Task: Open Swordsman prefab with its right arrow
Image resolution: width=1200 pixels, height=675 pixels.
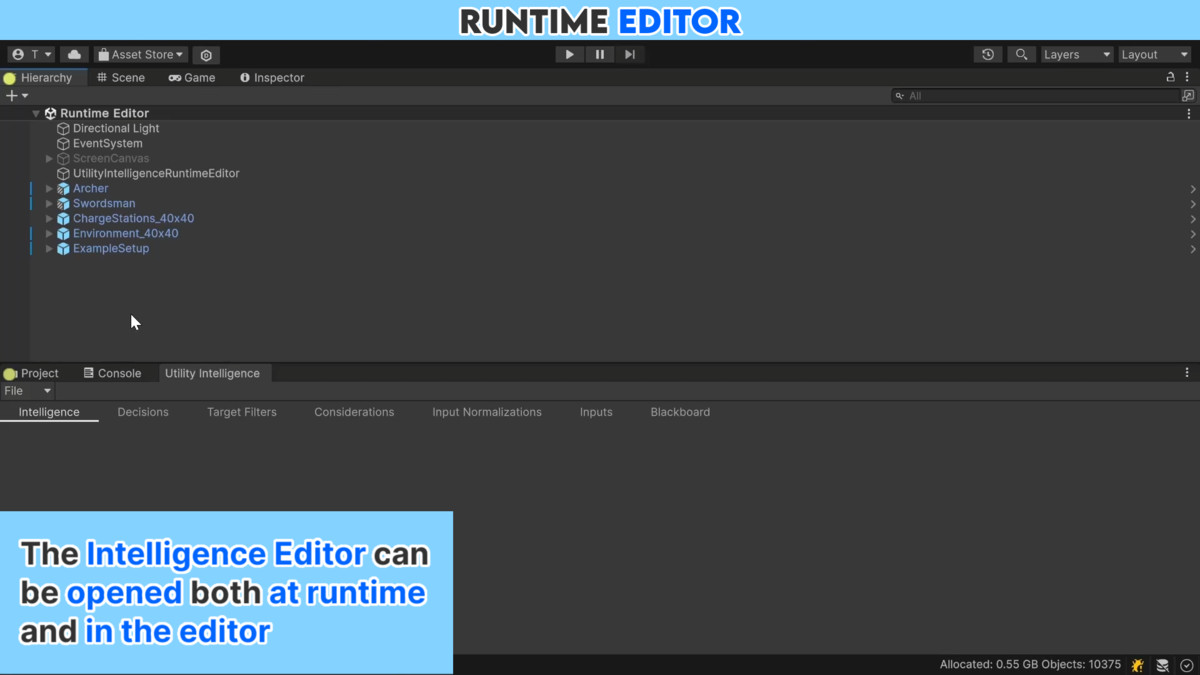Action: (x=1192, y=204)
